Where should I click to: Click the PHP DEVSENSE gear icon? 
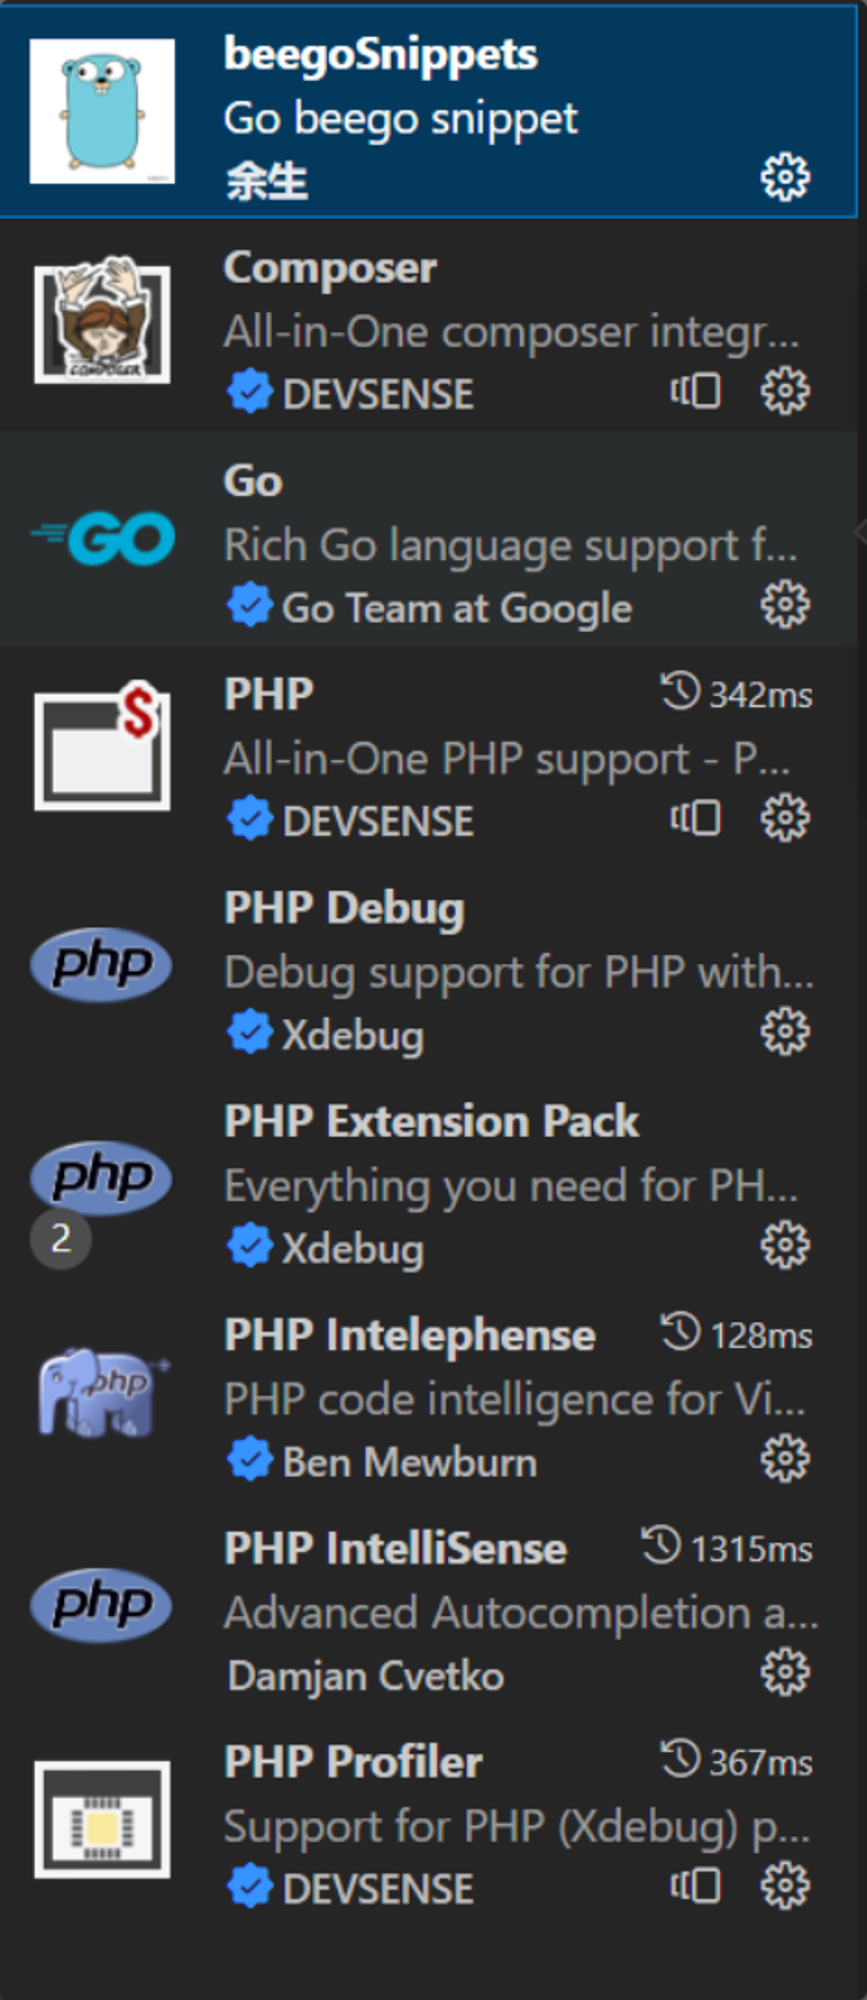click(785, 818)
